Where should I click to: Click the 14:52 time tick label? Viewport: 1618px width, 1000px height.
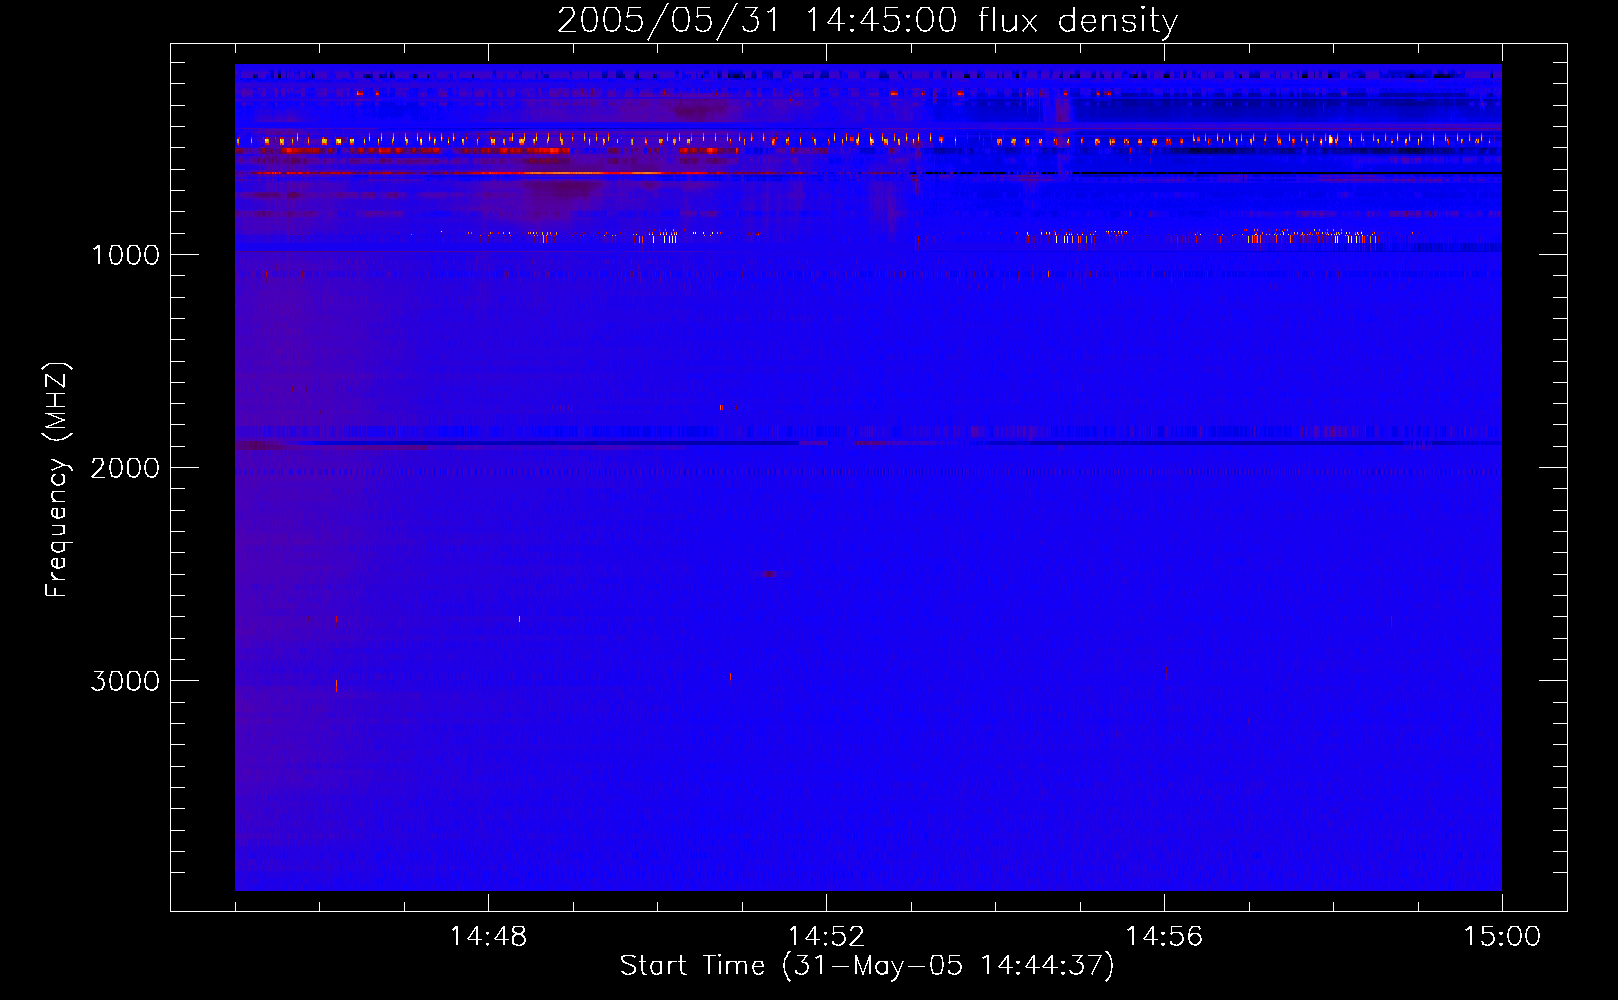point(826,937)
